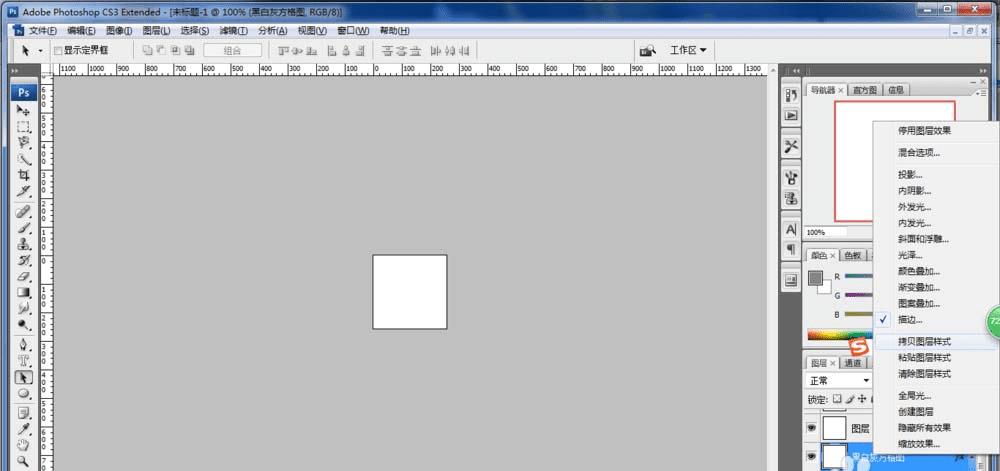
Task: Open the 滤镜(T) menu
Action: coord(233,31)
